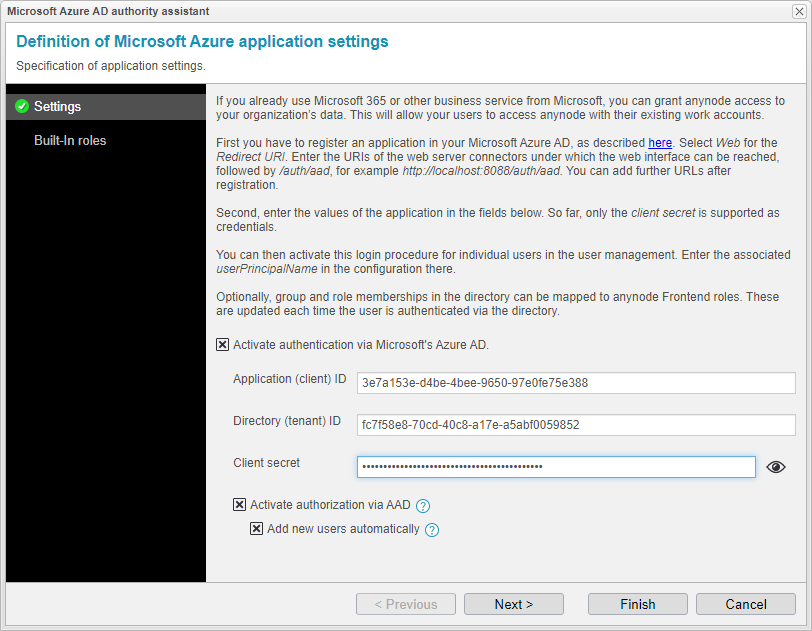Cancel the assistant dialog
The width and height of the screenshot is (812, 631).
click(746, 604)
